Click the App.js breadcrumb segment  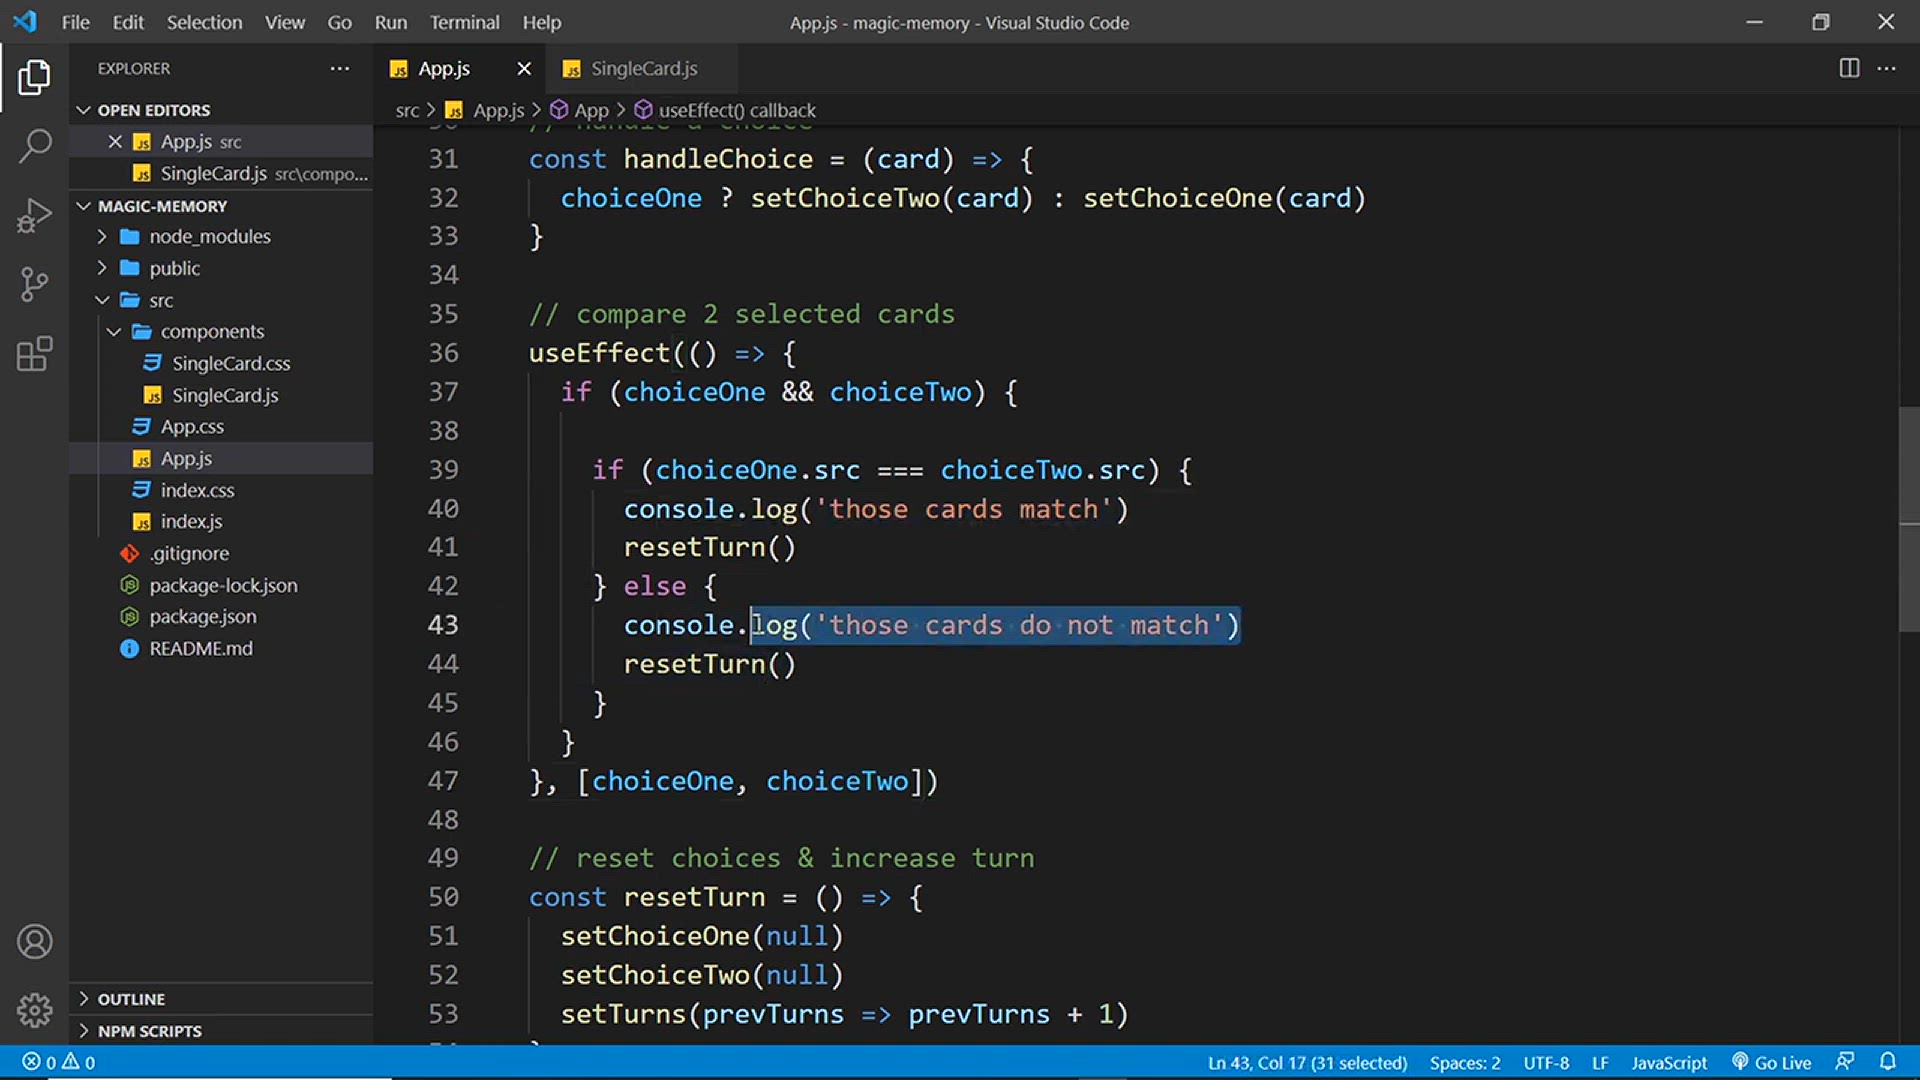click(487, 110)
